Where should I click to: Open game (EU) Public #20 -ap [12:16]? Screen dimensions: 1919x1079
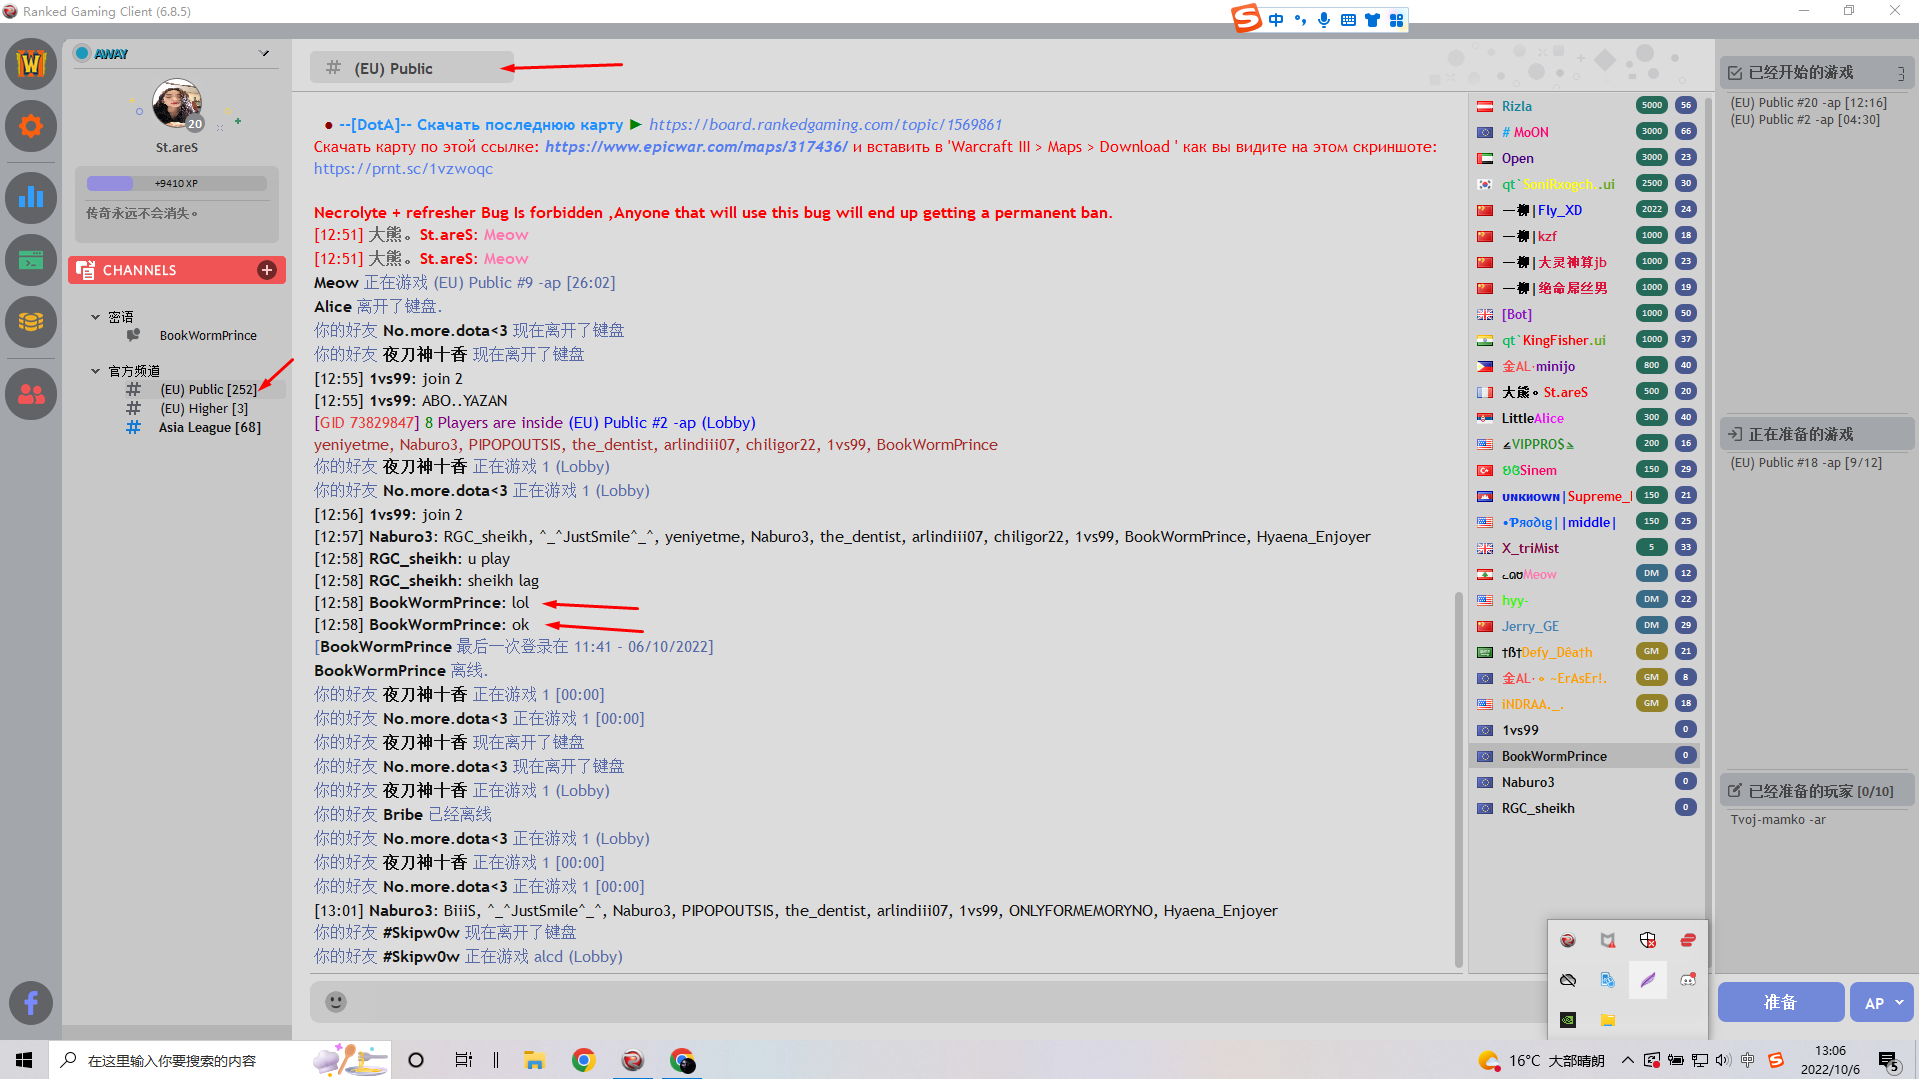pyautogui.click(x=1808, y=103)
